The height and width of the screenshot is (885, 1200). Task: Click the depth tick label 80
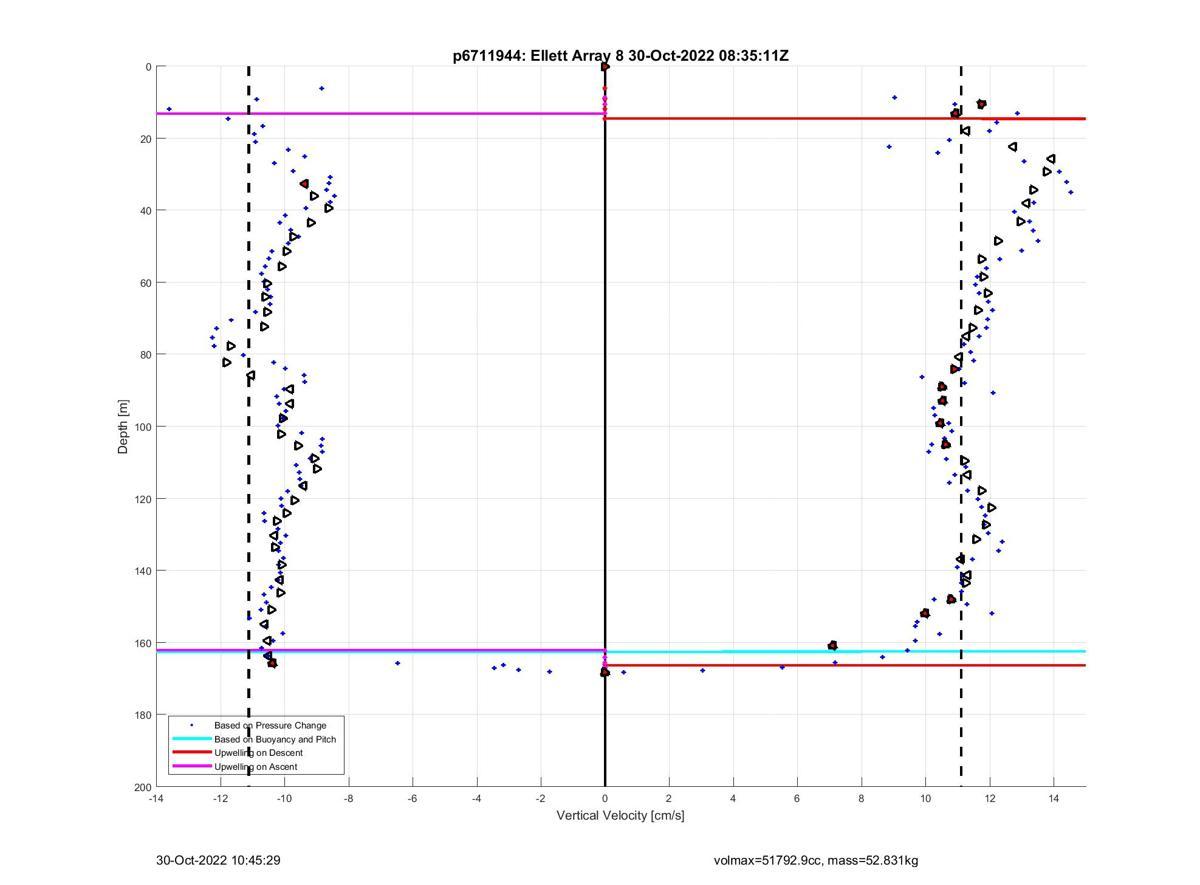coord(145,355)
